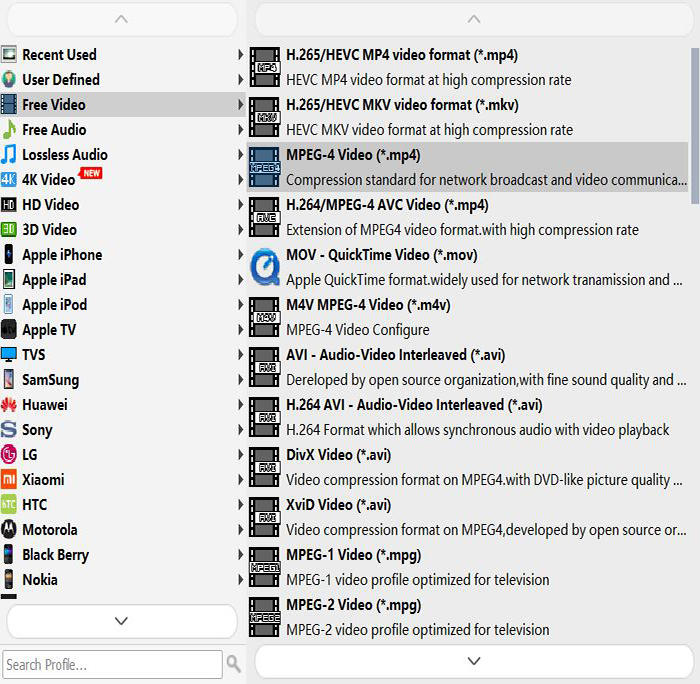The image size is (700, 684).
Task: Expand the Huawei submenu arrow
Action: (x=241, y=405)
